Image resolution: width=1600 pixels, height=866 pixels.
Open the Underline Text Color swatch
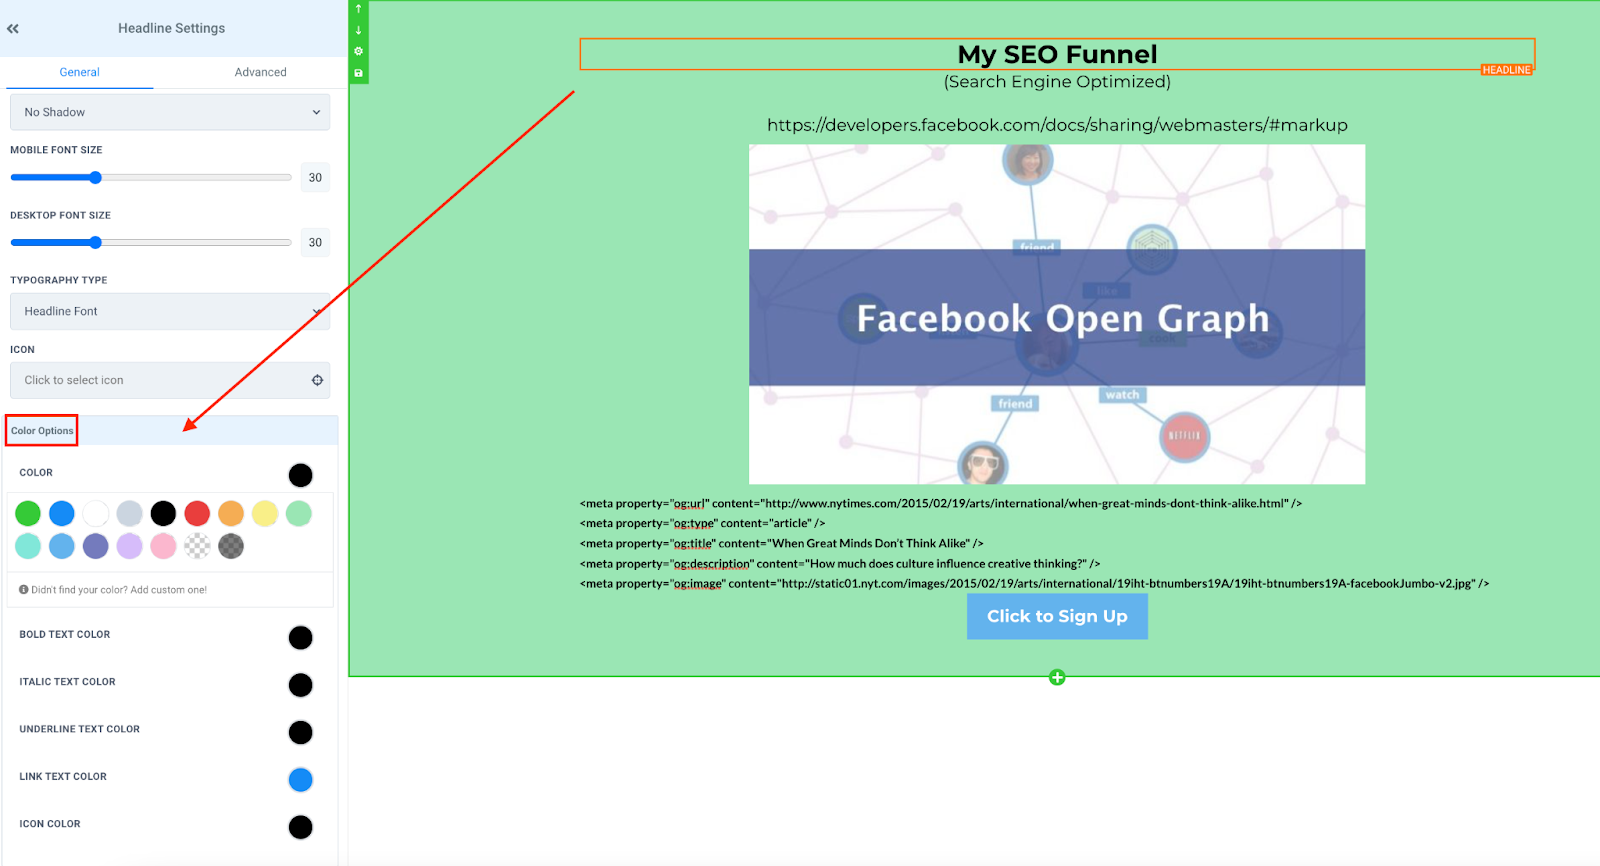(x=300, y=733)
